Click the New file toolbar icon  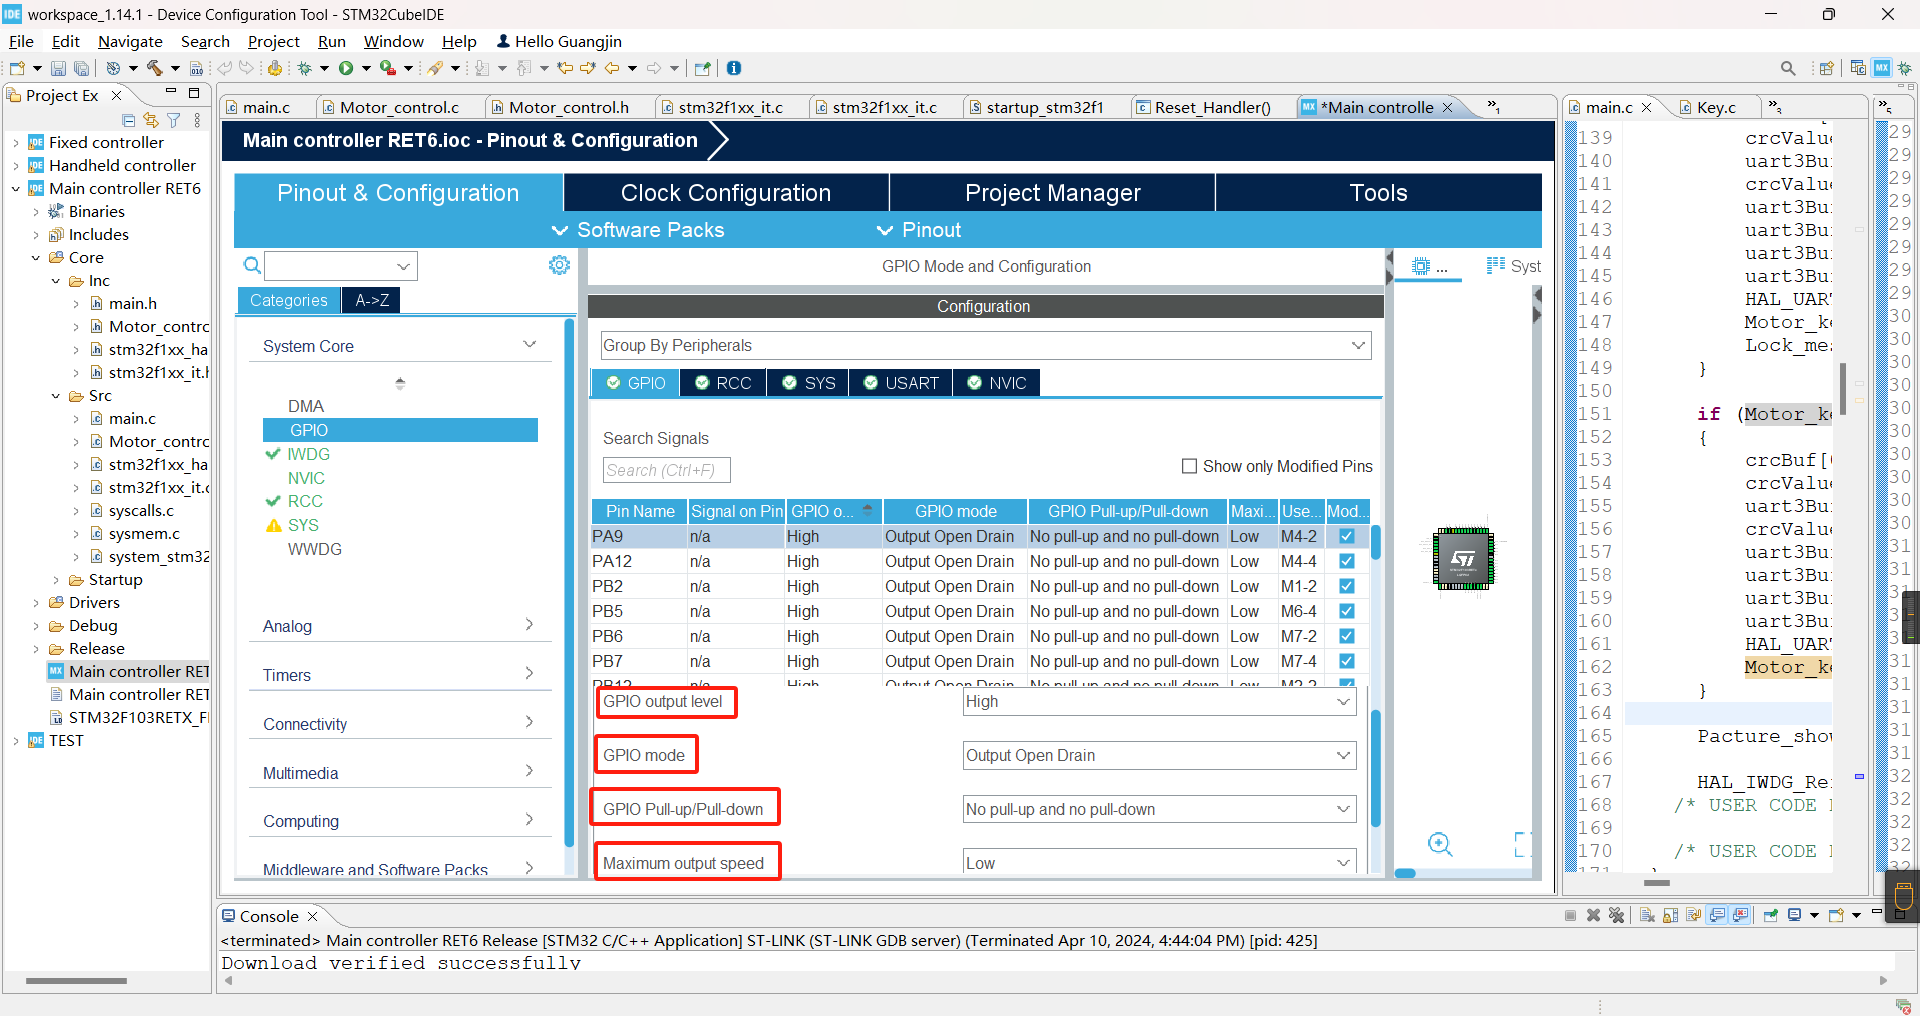click(17, 68)
